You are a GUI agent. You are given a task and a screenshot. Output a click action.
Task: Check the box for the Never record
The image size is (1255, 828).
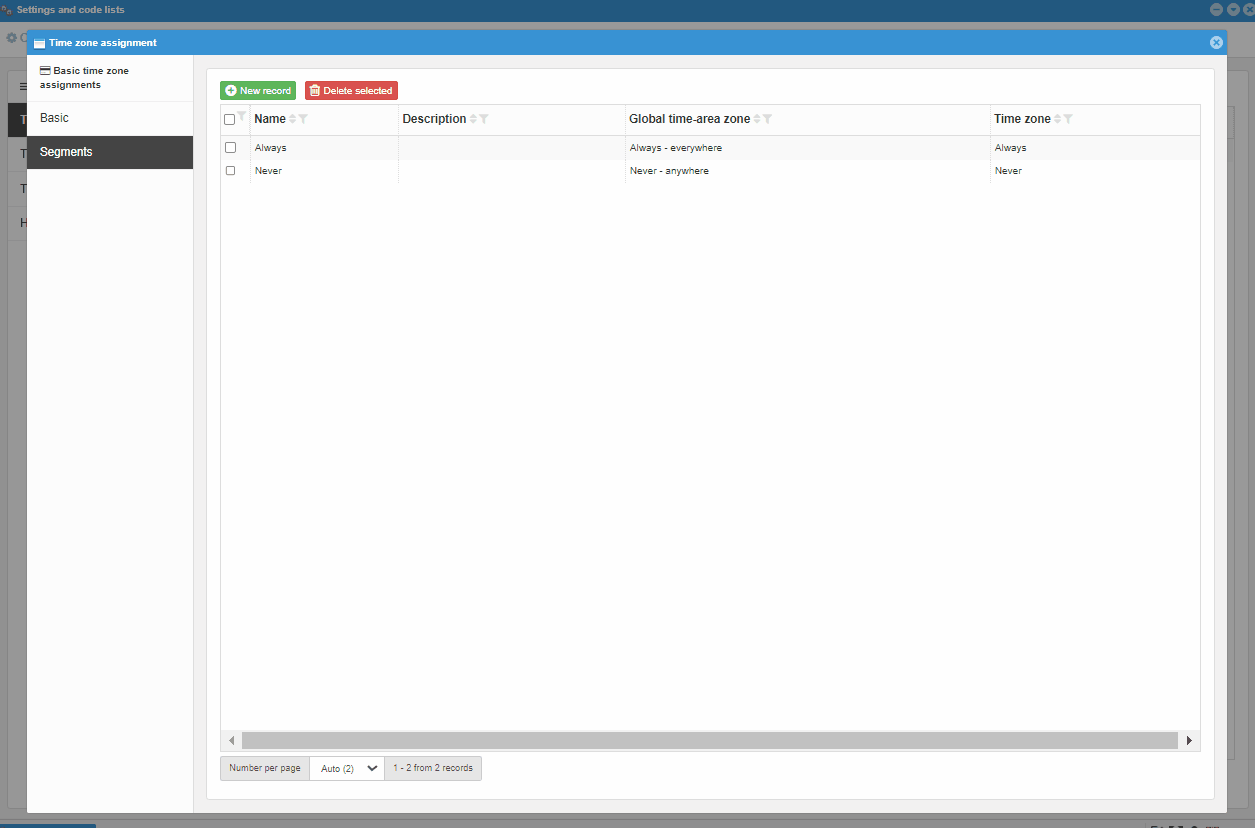click(x=230, y=171)
